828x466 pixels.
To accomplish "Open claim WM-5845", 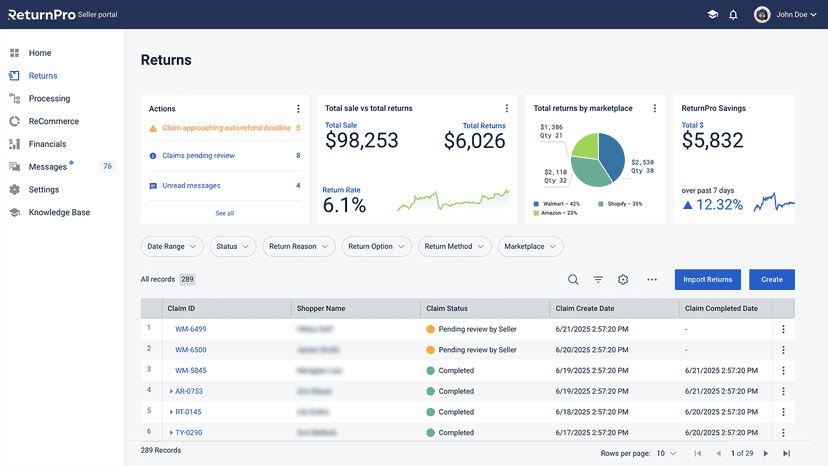I will point(191,370).
